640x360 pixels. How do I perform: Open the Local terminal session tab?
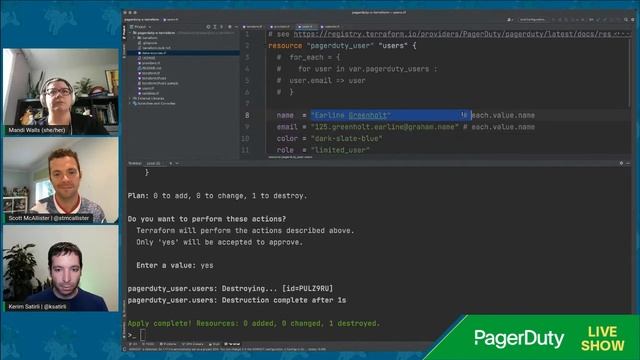click(x=154, y=163)
